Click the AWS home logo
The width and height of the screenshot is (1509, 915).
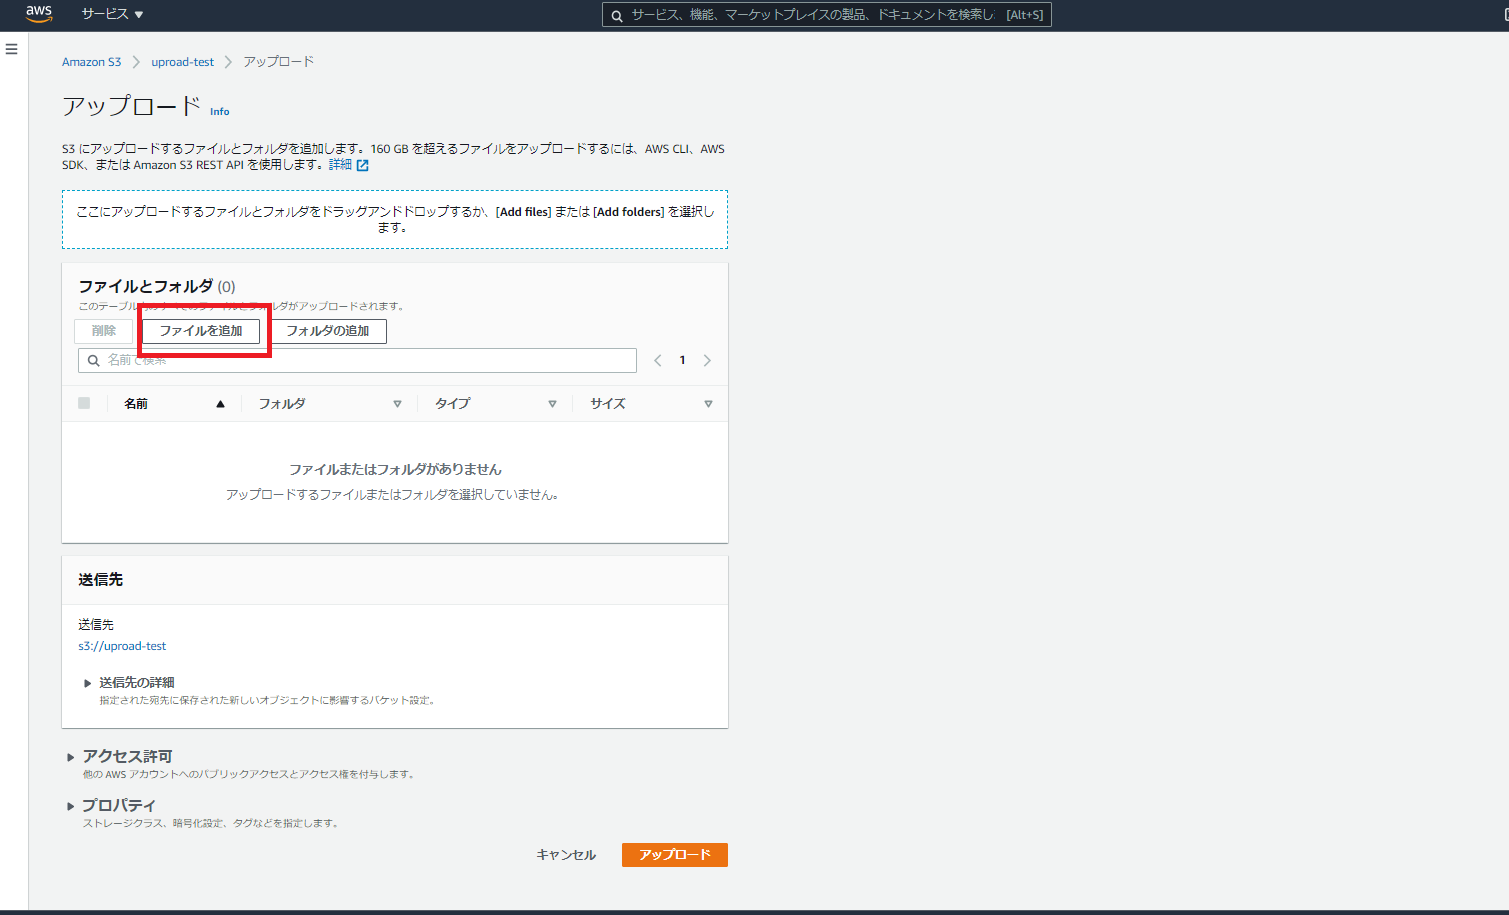[39, 14]
